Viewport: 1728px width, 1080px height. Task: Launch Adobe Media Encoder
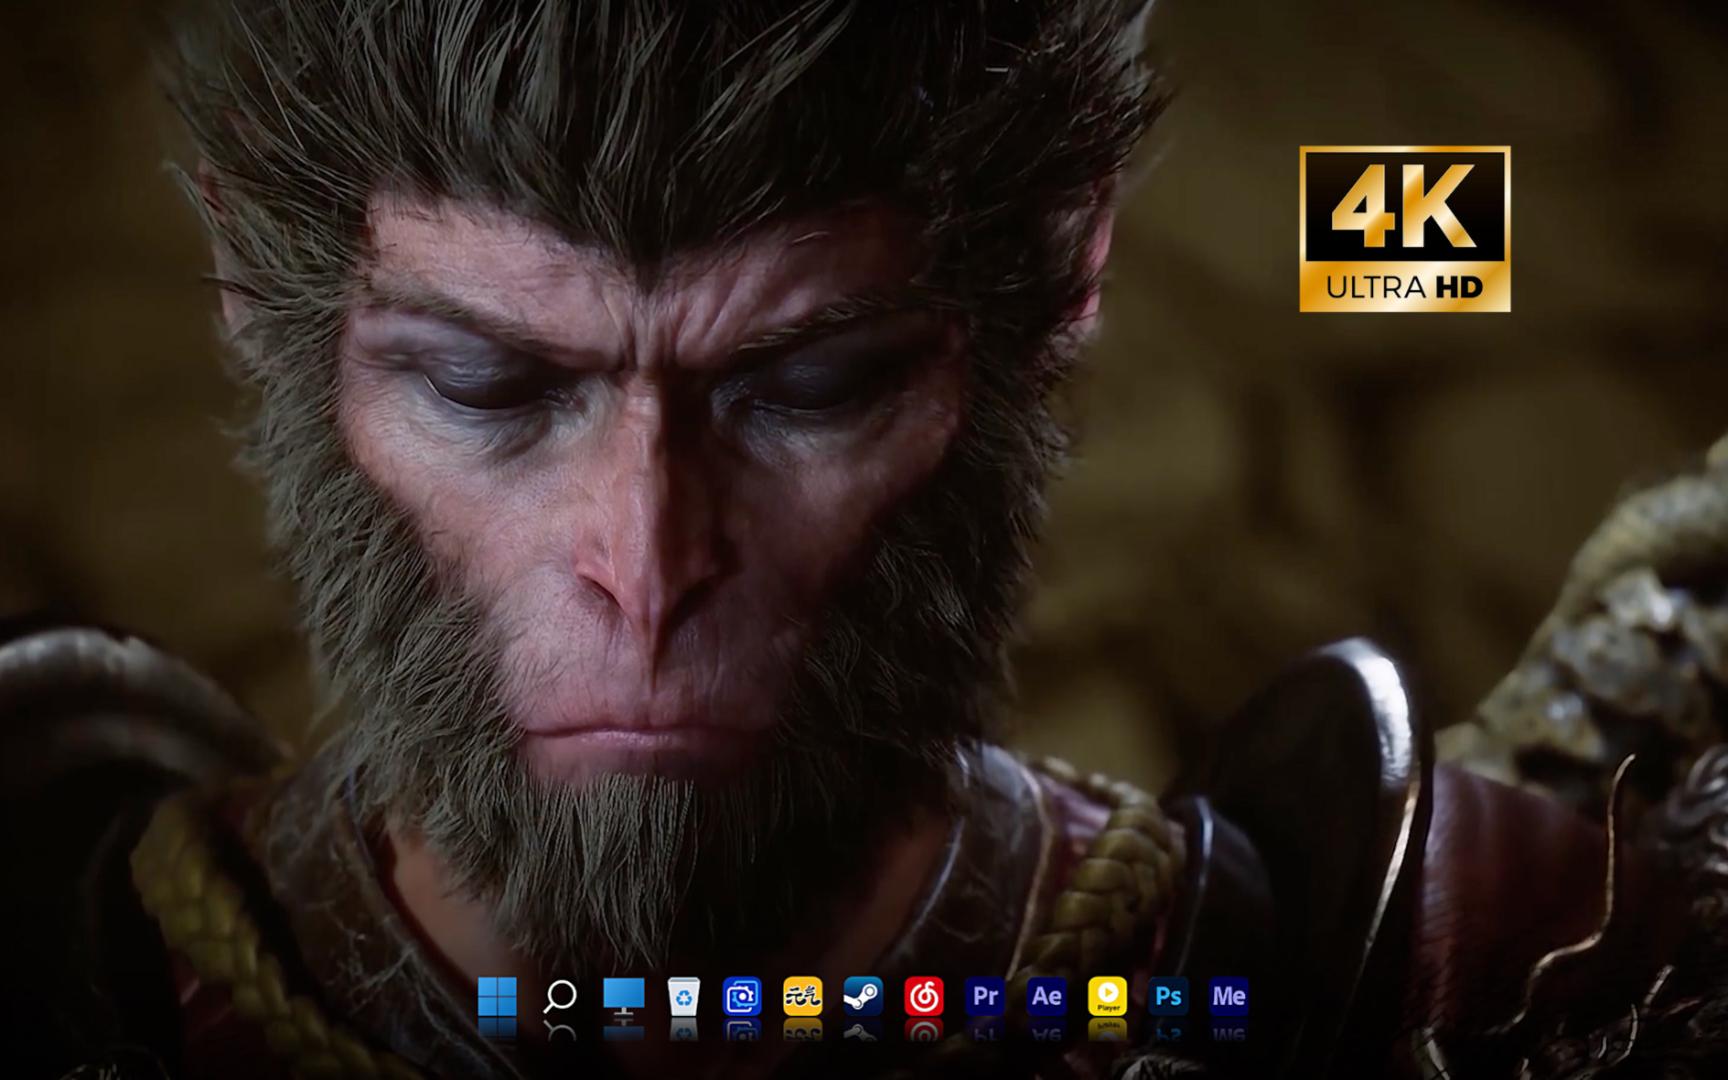(x=1229, y=996)
